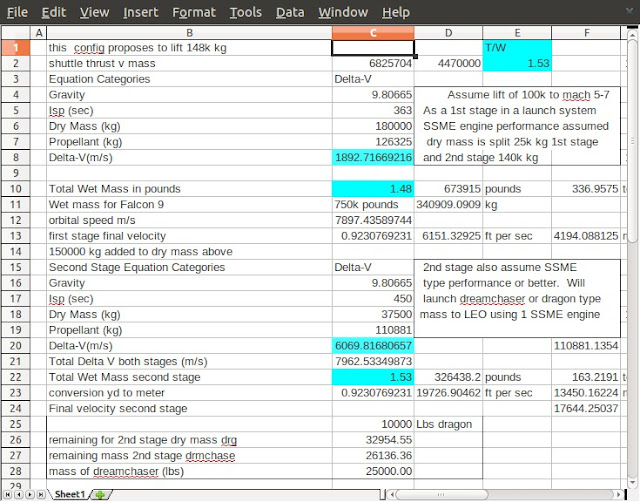Select the '750k pounds' cell

tap(373, 204)
